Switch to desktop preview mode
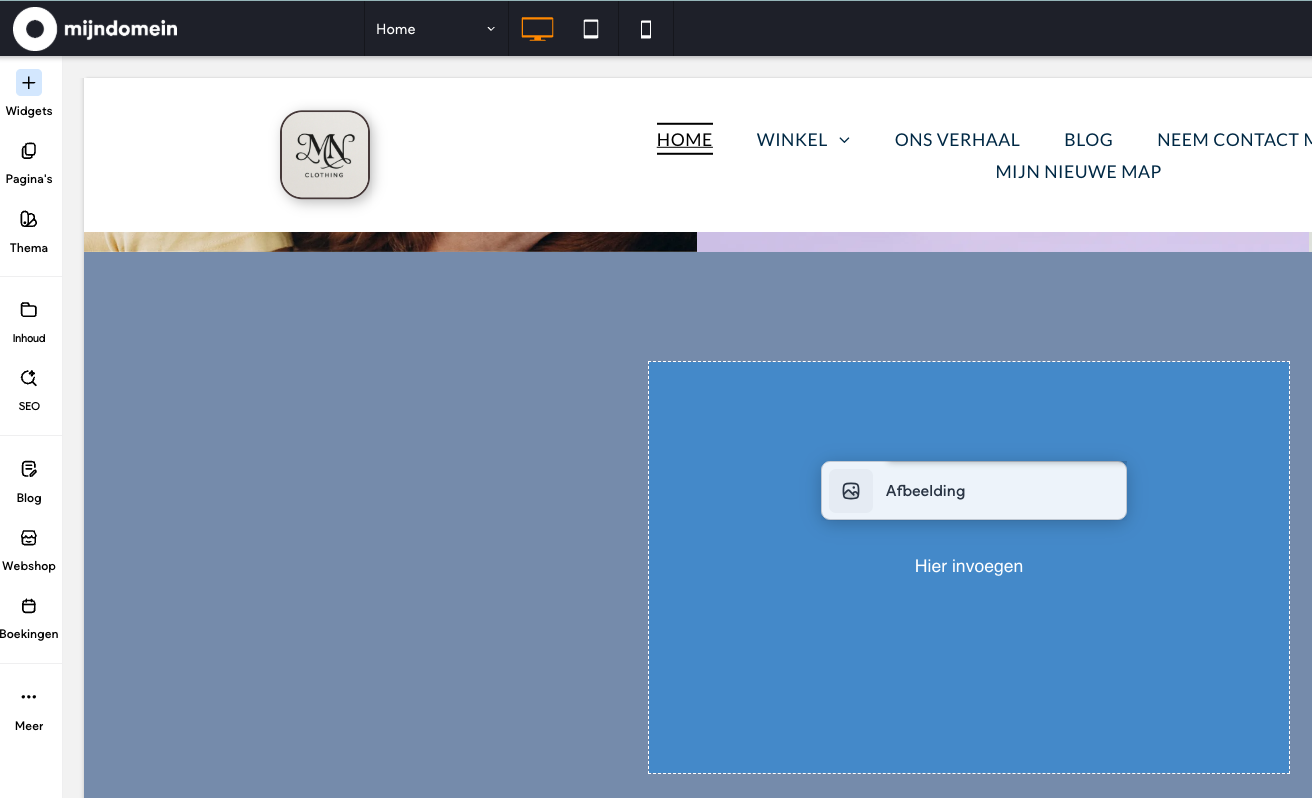1312x798 pixels. click(537, 29)
